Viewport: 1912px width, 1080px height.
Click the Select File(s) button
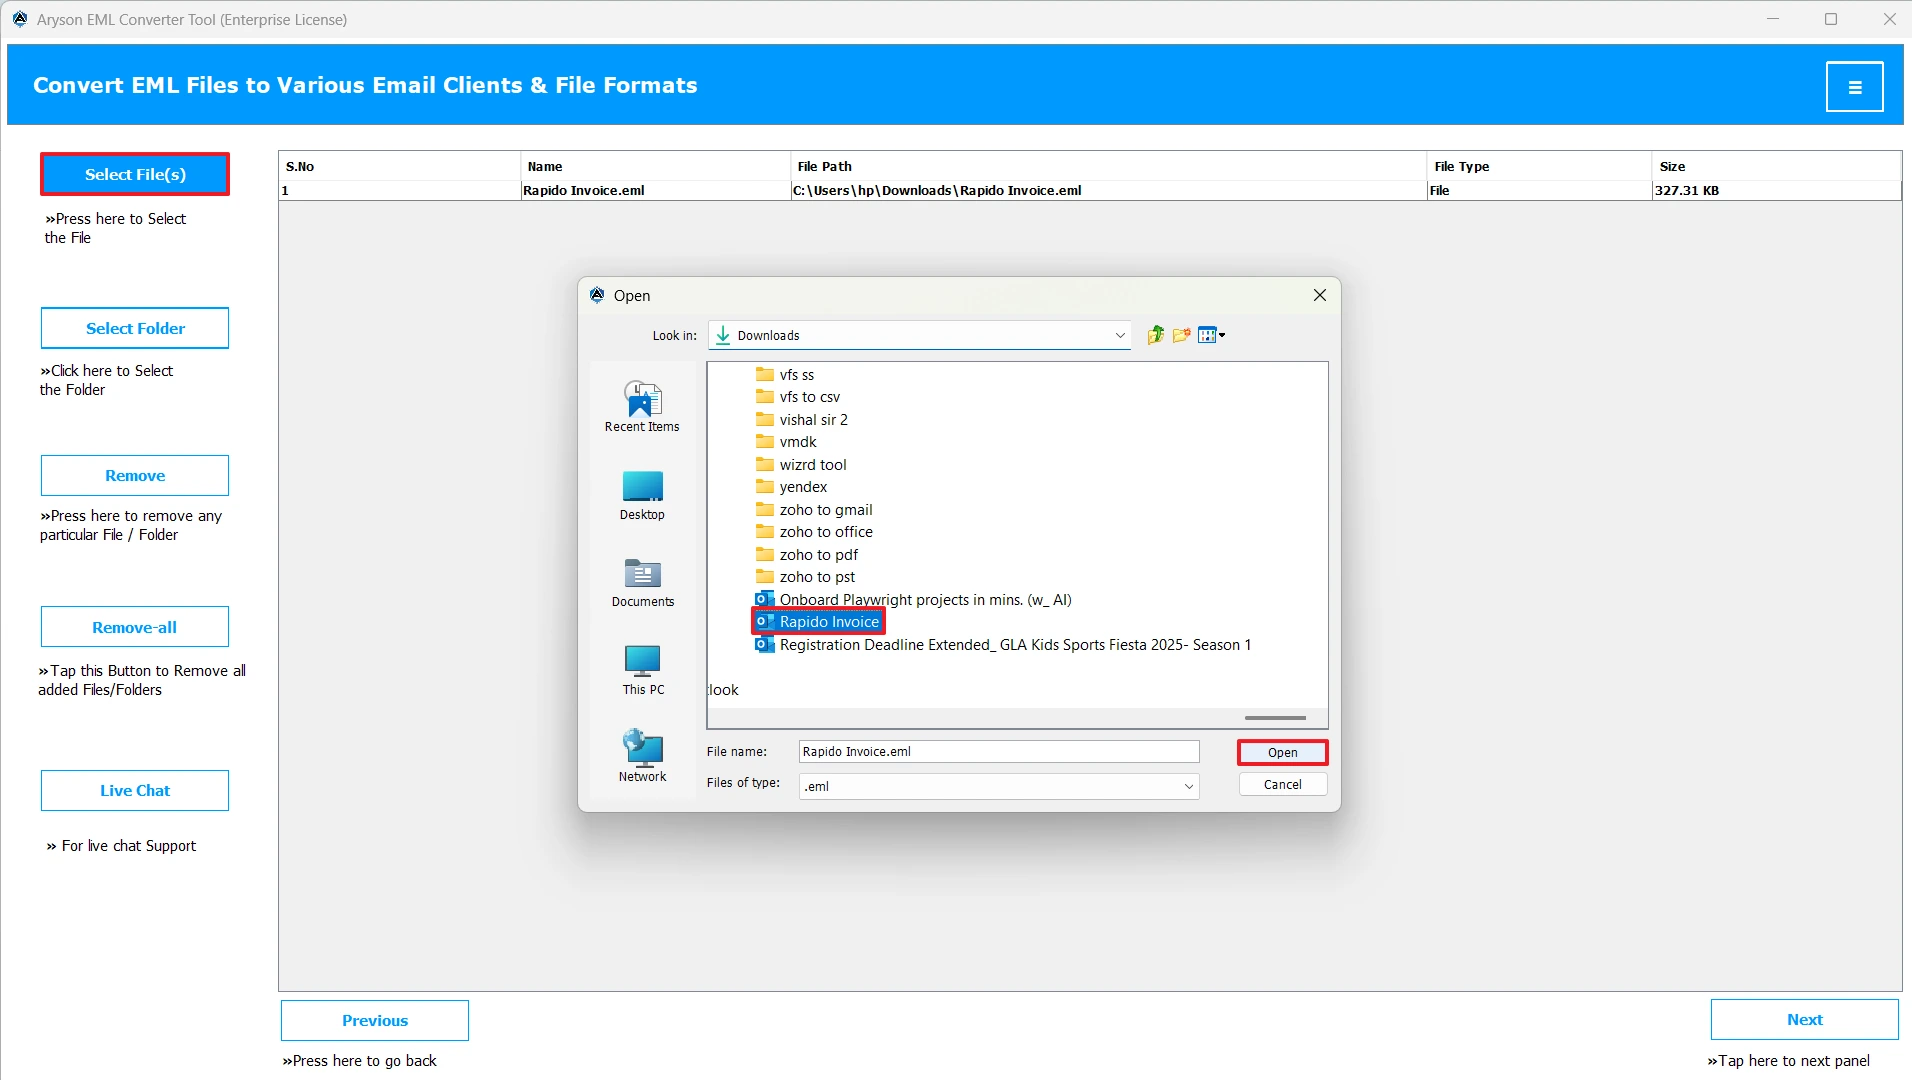click(x=135, y=174)
